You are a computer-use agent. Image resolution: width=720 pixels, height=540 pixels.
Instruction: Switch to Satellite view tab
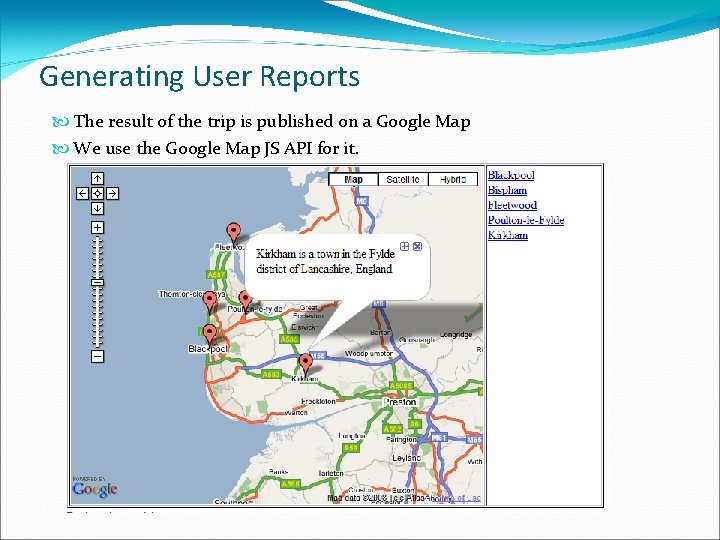coord(403,180)
